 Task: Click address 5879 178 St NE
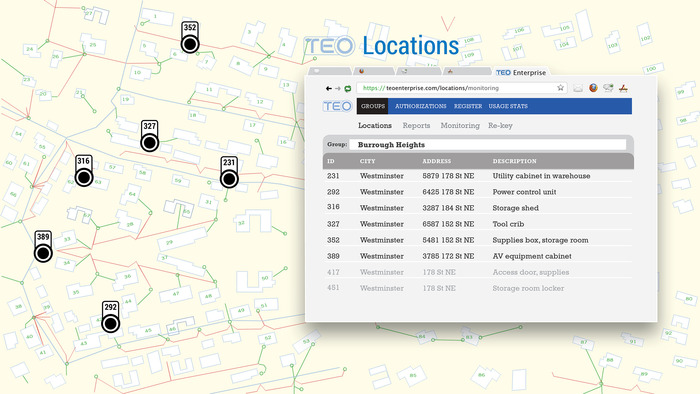tap(448, 176)
